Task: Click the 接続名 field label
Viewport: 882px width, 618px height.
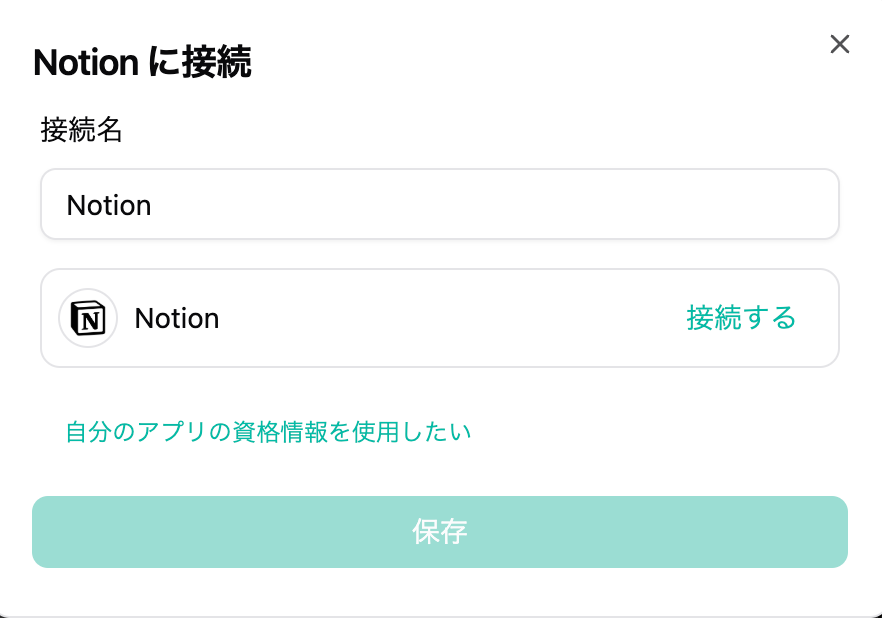Action: tap(82, 130)
